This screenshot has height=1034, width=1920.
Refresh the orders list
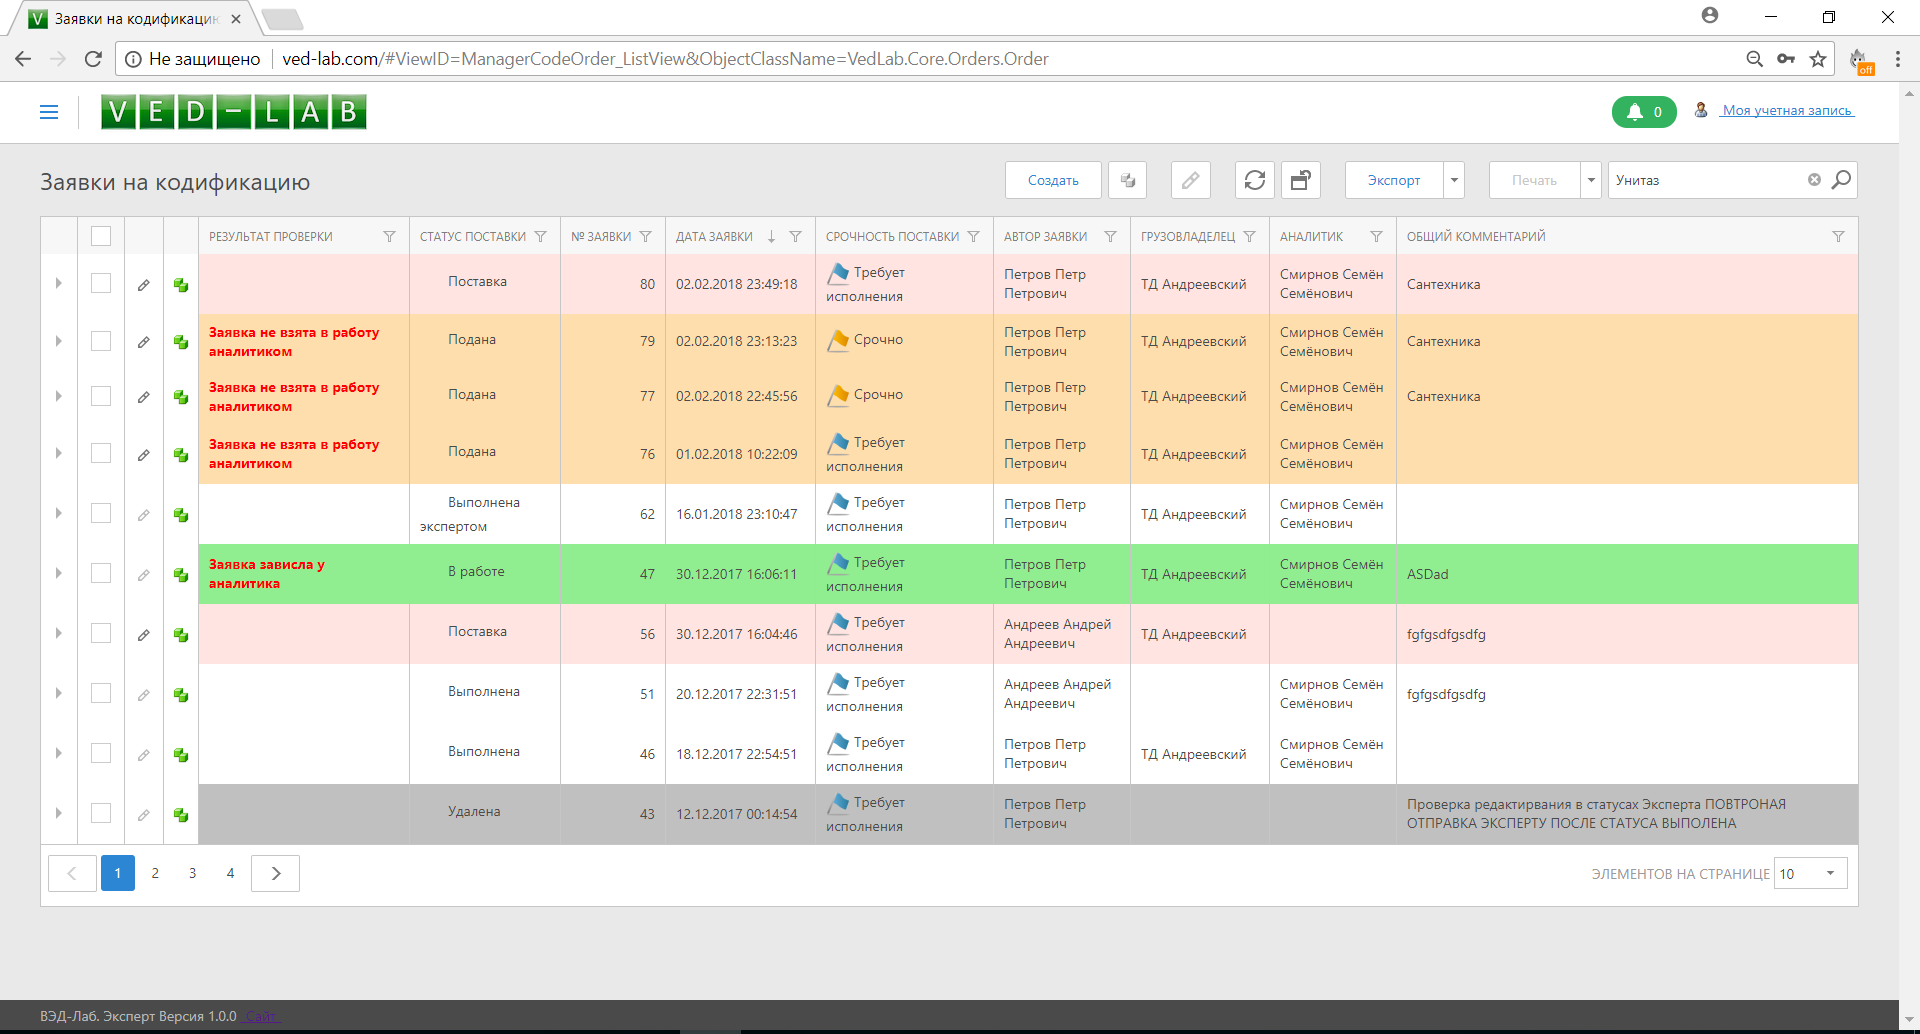tap(1255, 180)
